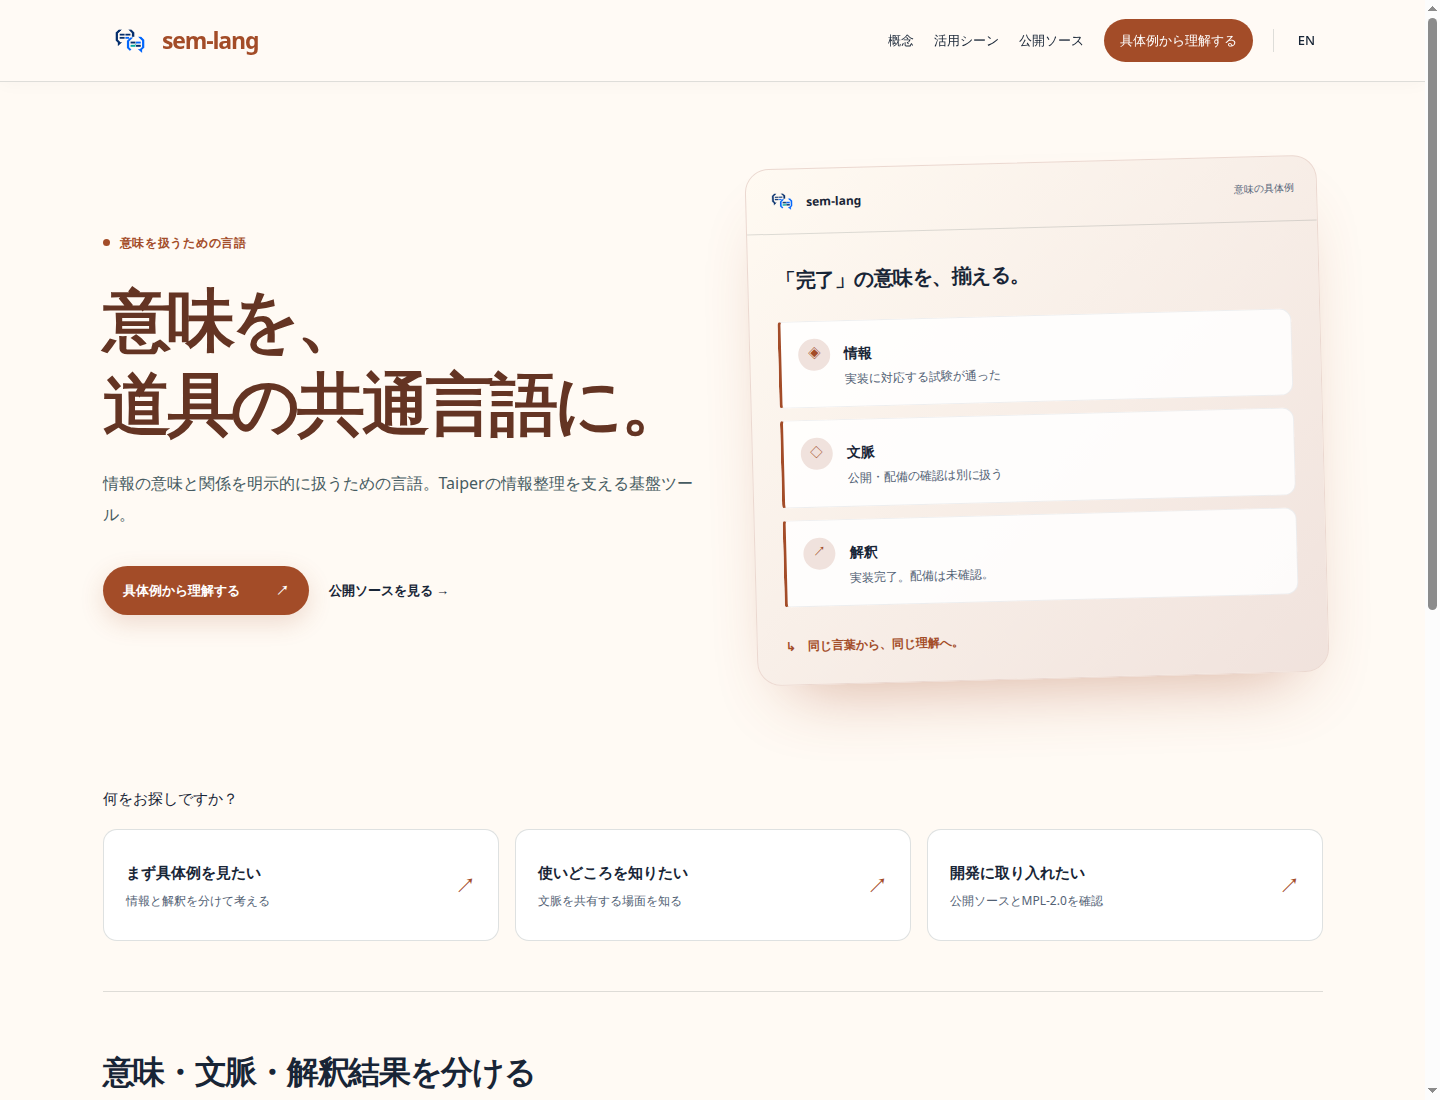Follow the 公開ソースを見る link
This screenshot has width=1440, height=1100.
pos(388,591)
